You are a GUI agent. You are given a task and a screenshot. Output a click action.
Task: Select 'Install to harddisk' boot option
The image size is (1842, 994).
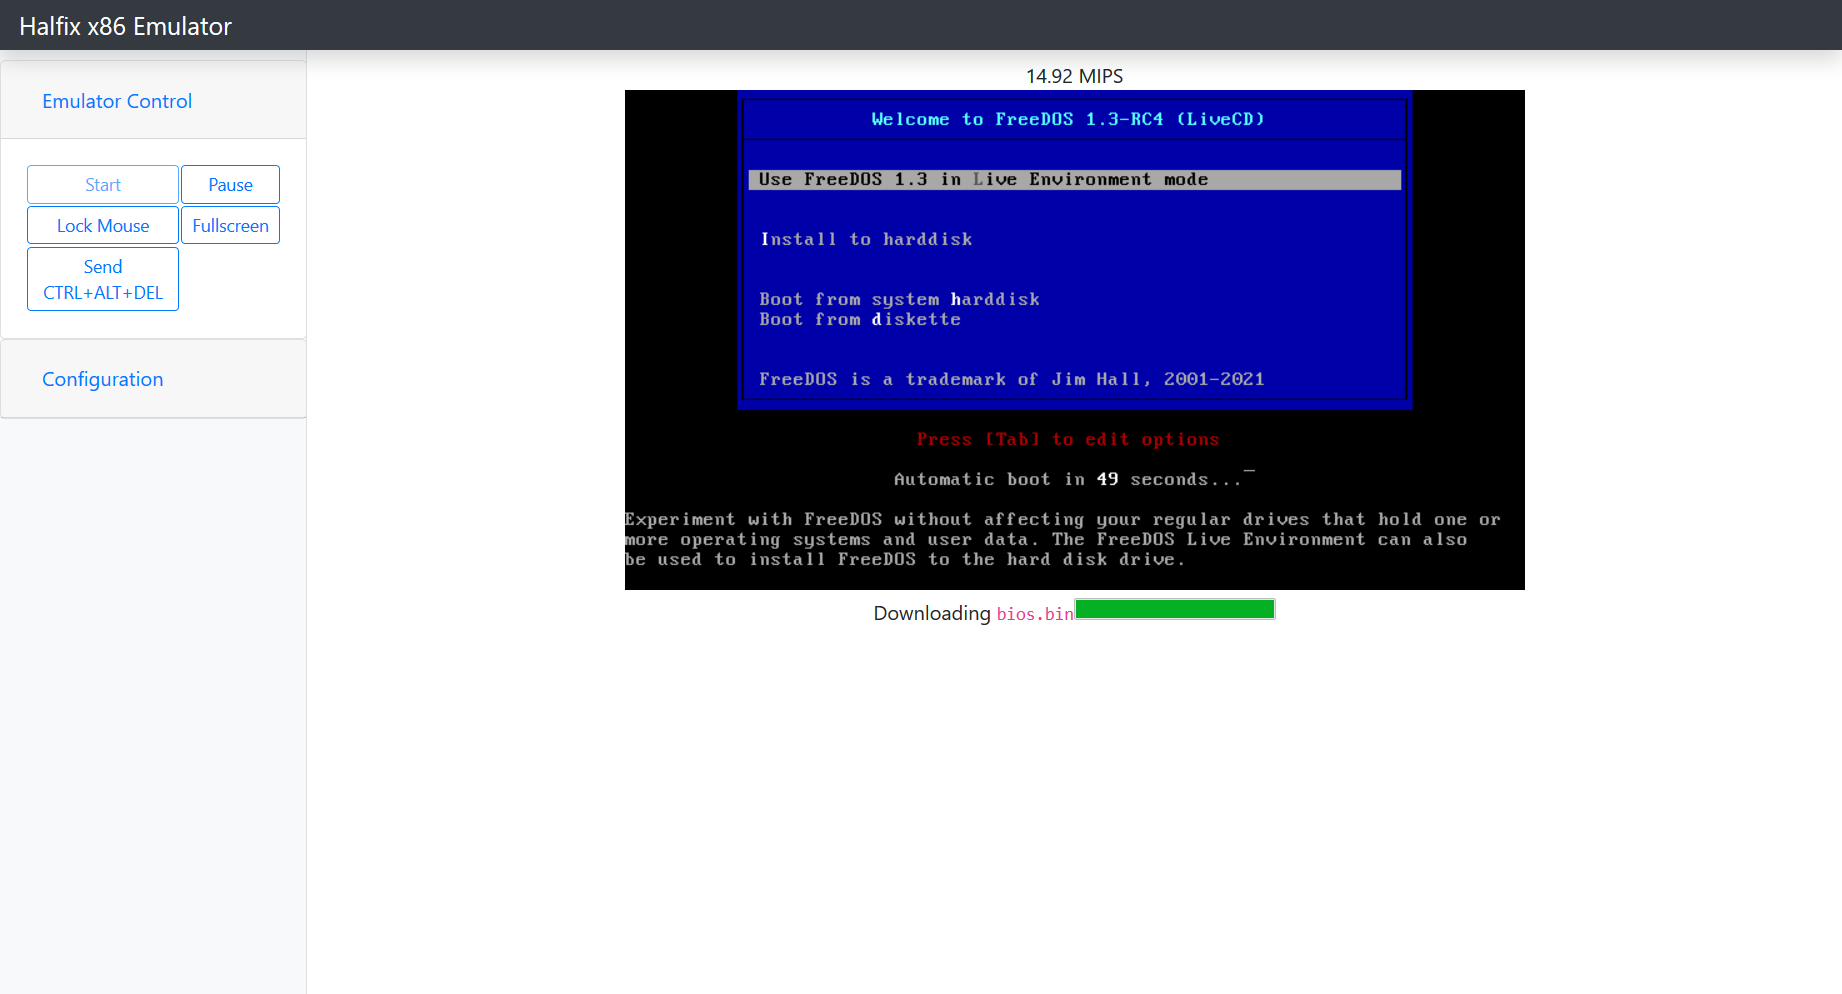tap(866, 240)
